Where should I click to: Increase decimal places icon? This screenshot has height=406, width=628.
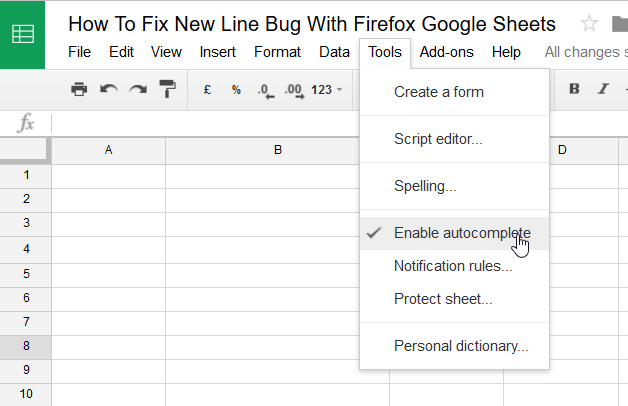point(294,90)
